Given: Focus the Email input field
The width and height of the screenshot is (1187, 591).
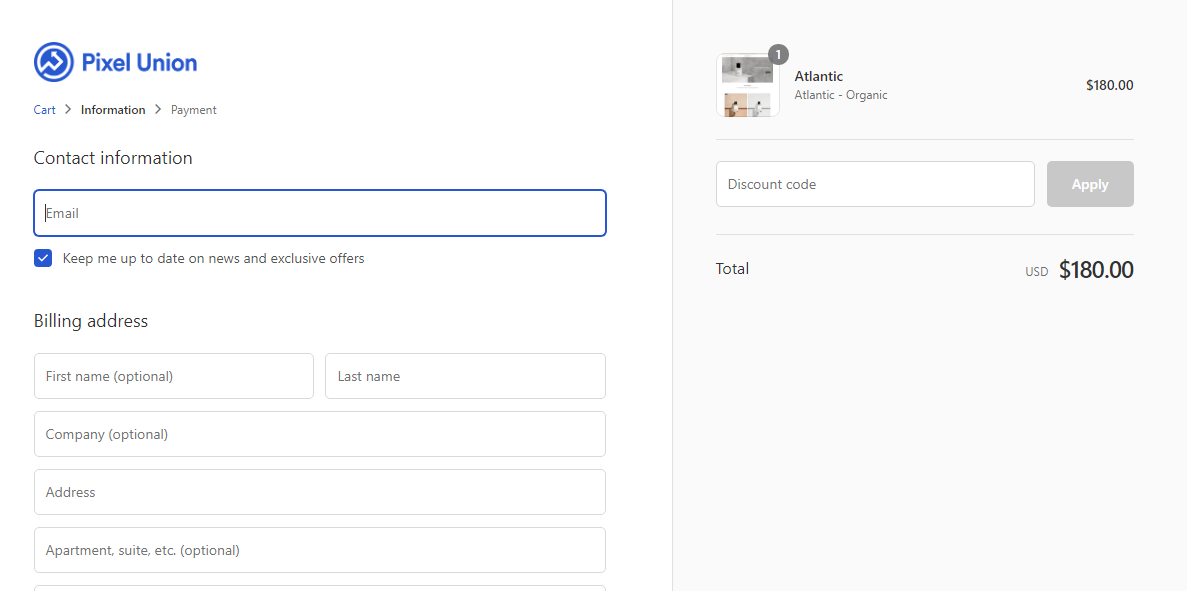Looking at the screenshot, I should pyautogui.click(x=320, y=213).
